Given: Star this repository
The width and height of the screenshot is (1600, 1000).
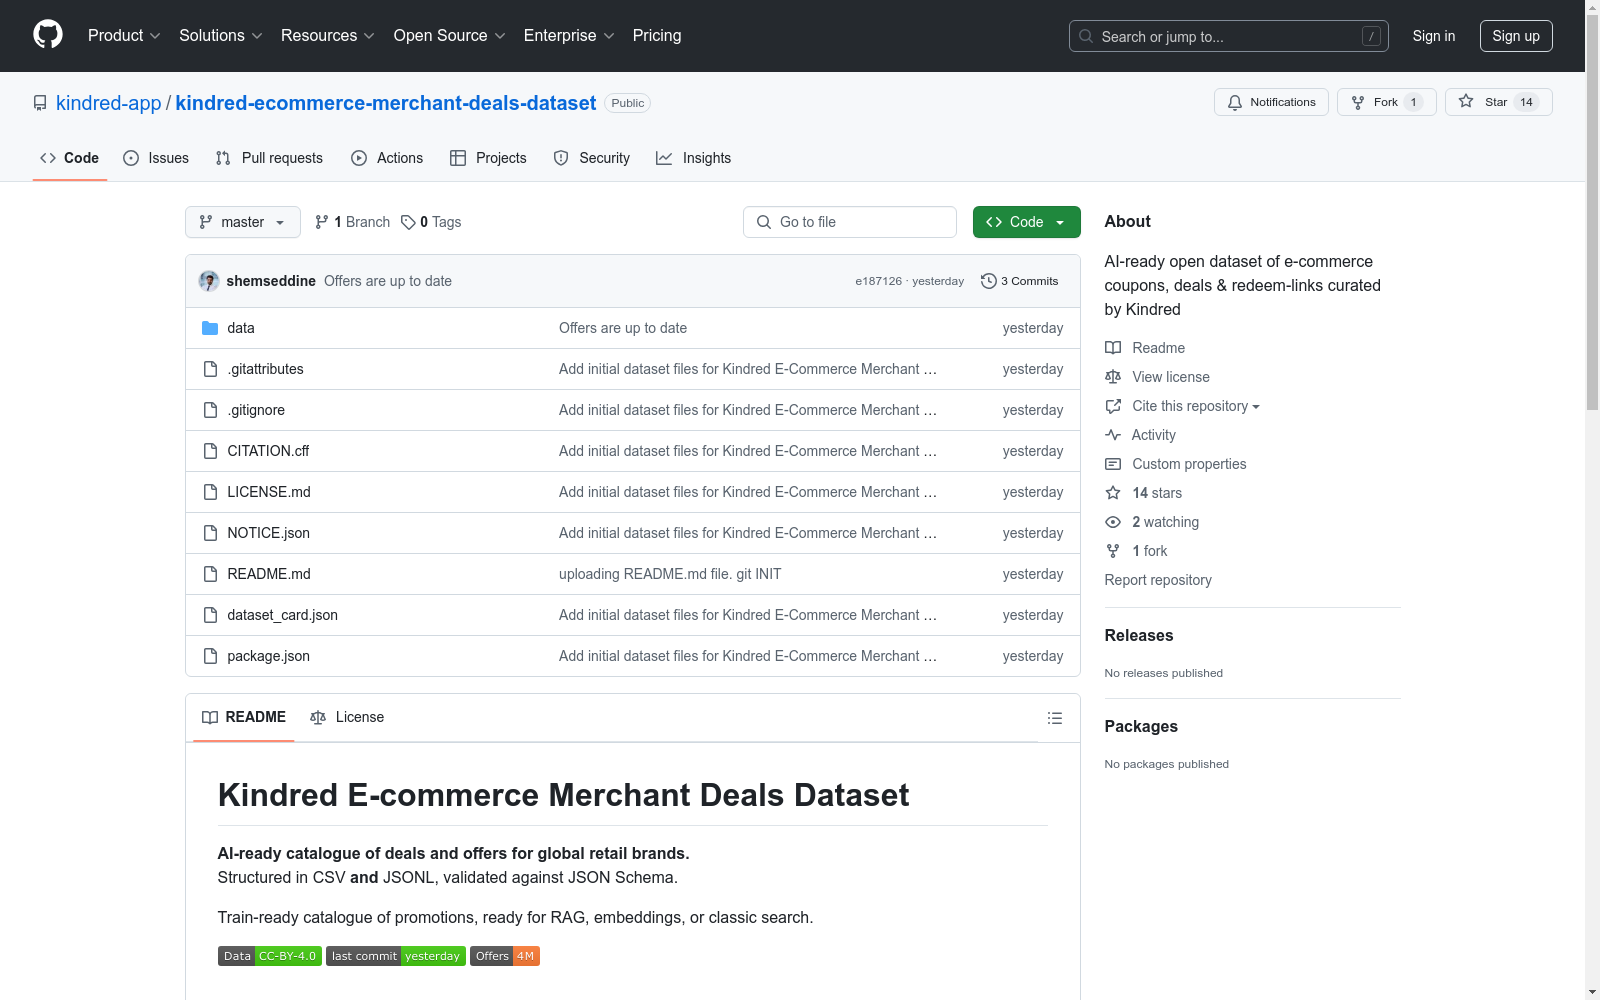Looking at the screenshot, I should pyautogui.click(x=1499, y=102).
